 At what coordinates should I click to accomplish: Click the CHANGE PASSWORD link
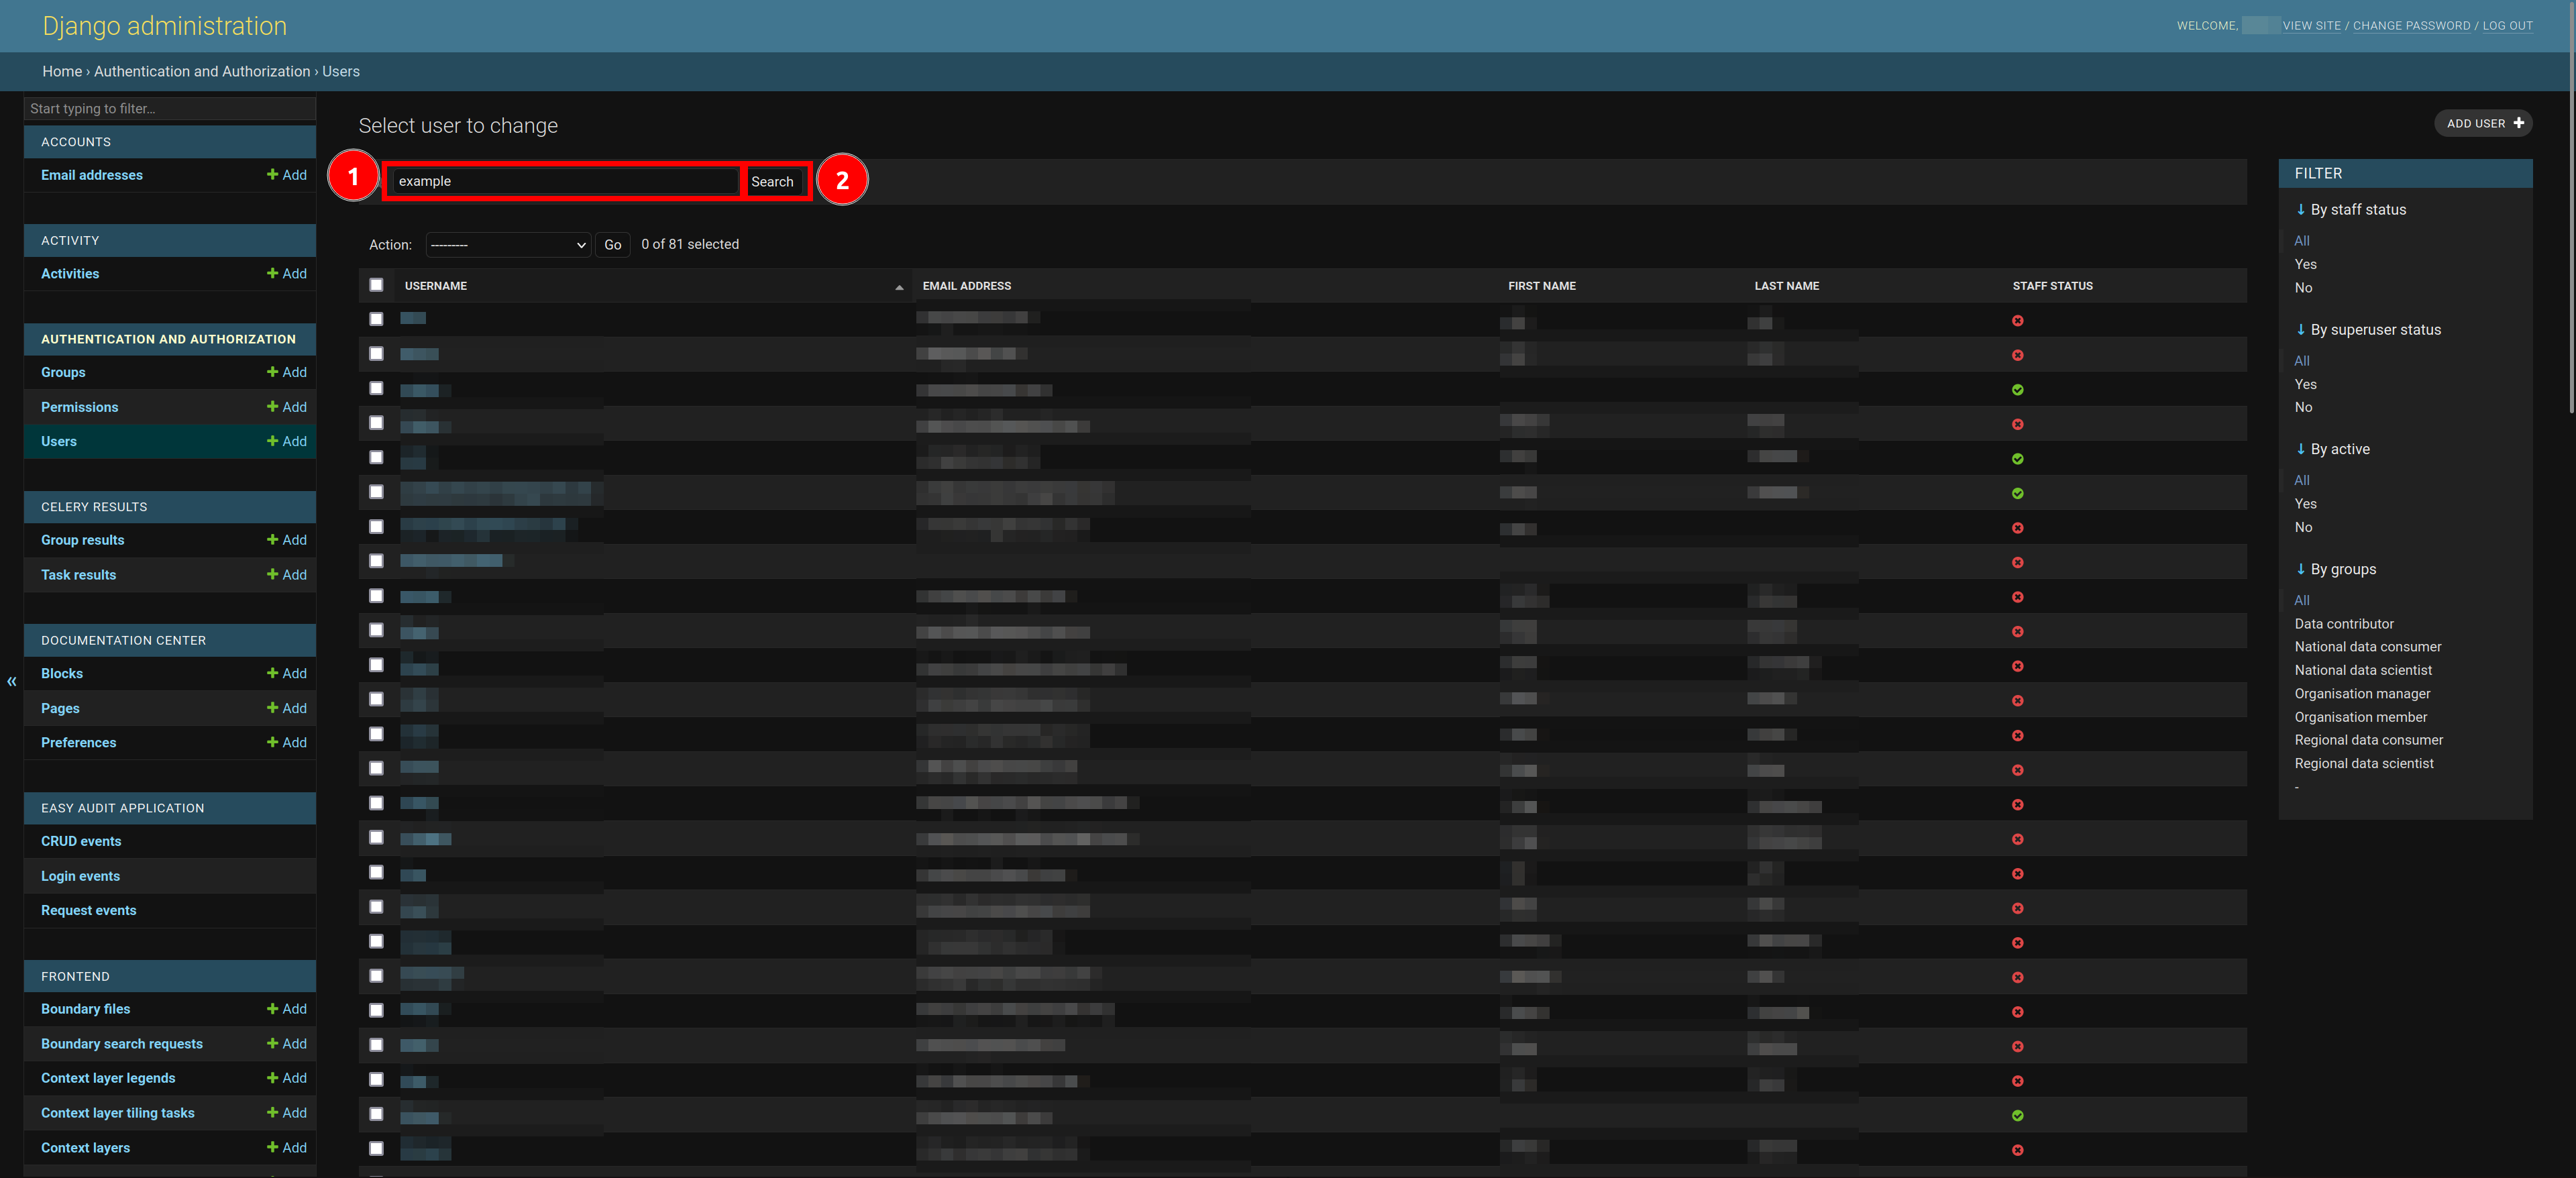(2411, 26)
